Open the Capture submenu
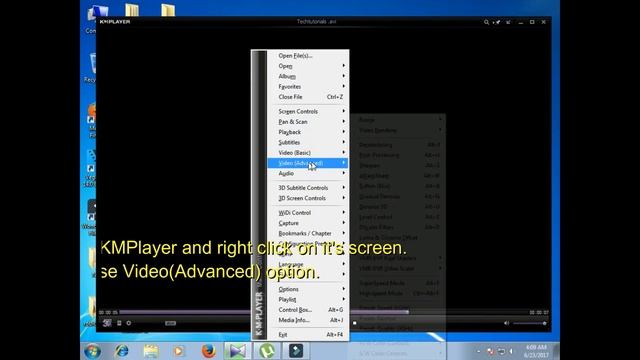This screenshot has width=640, height=360. [308, 223]
